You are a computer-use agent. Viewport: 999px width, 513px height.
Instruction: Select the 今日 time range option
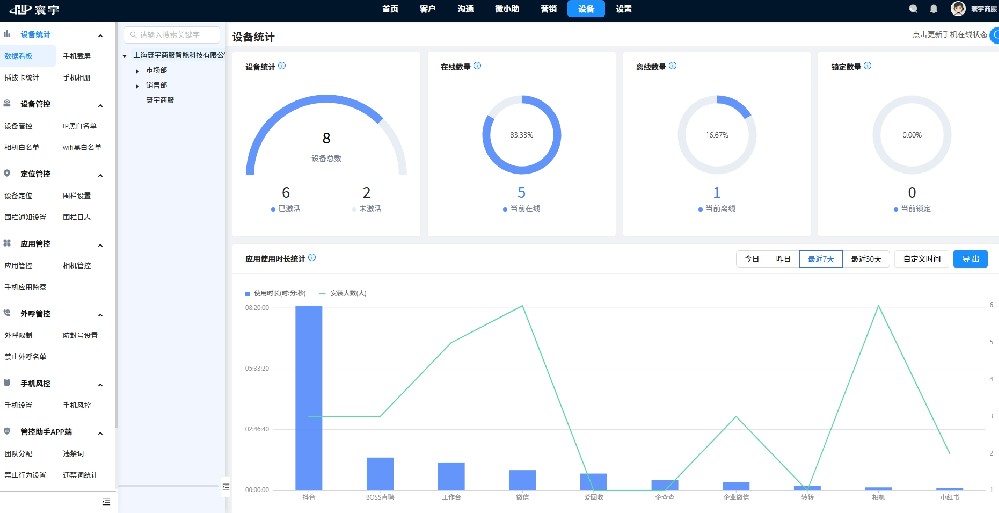752,259
